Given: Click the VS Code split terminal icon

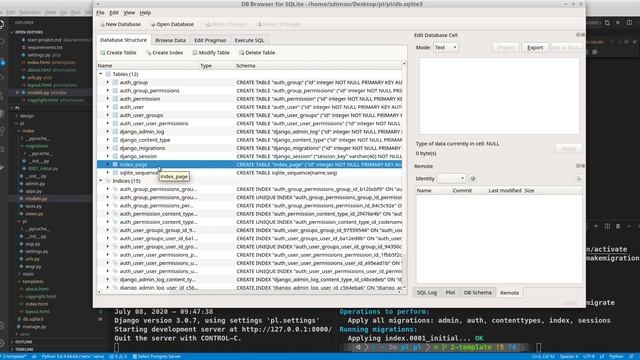Looking at the screenshot, I should pyautogui.click(x=607, y=226).
